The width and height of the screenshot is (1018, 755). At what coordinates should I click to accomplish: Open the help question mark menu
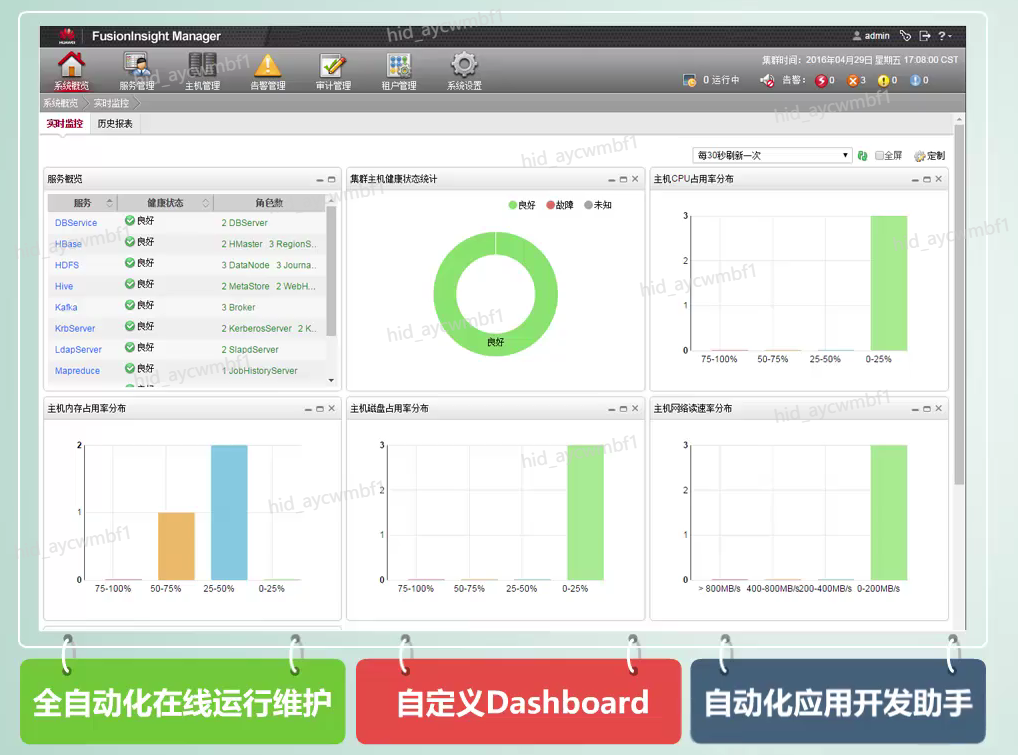pos(945,36)
